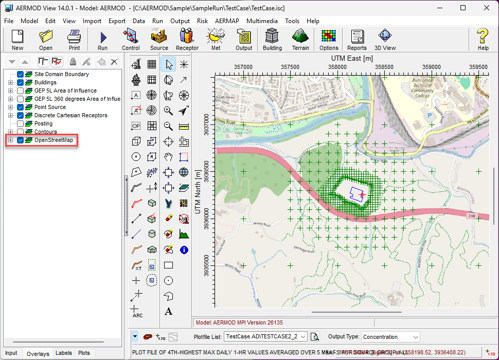
Task: Enable the GEP 5L Area of Influence layer
Action: click(20, 91)
